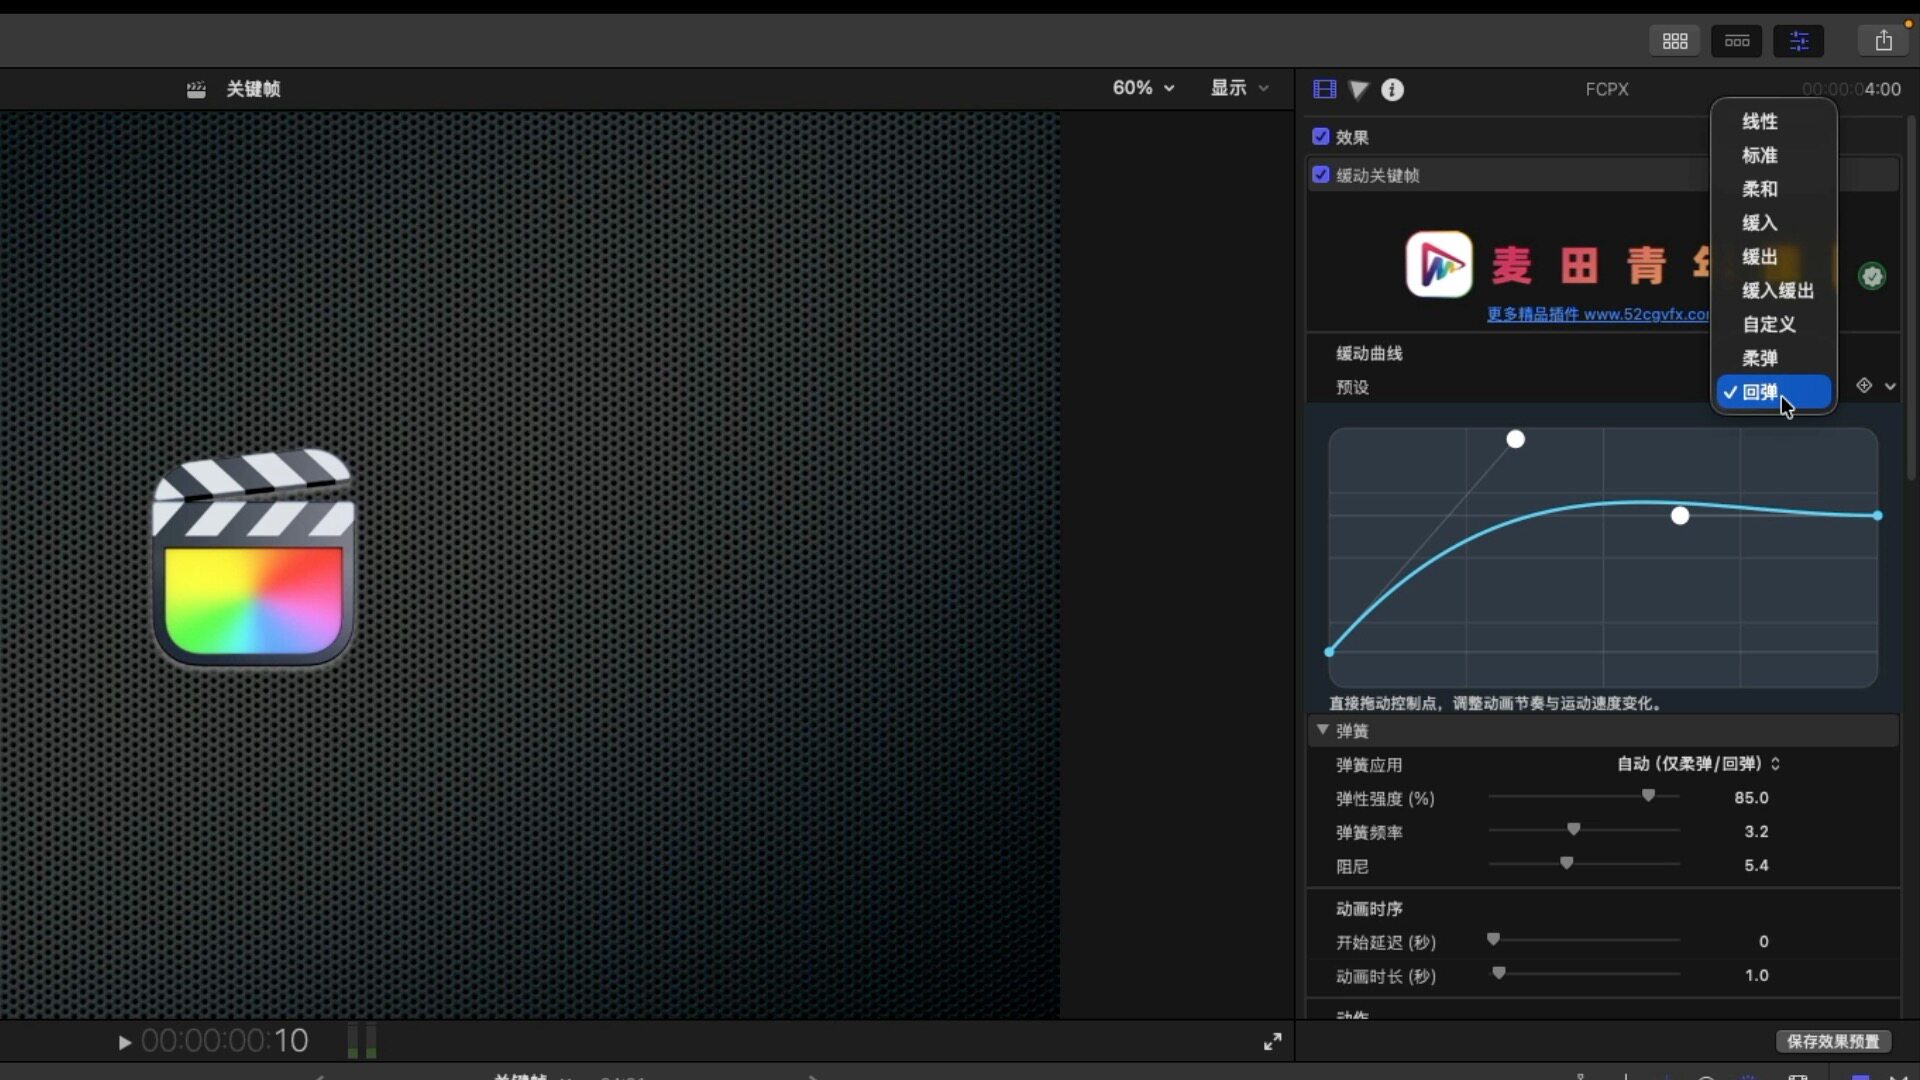Open the info inspector icon
Viewport: 1920px width, 1080px height.
click(x=1392, y=90)
